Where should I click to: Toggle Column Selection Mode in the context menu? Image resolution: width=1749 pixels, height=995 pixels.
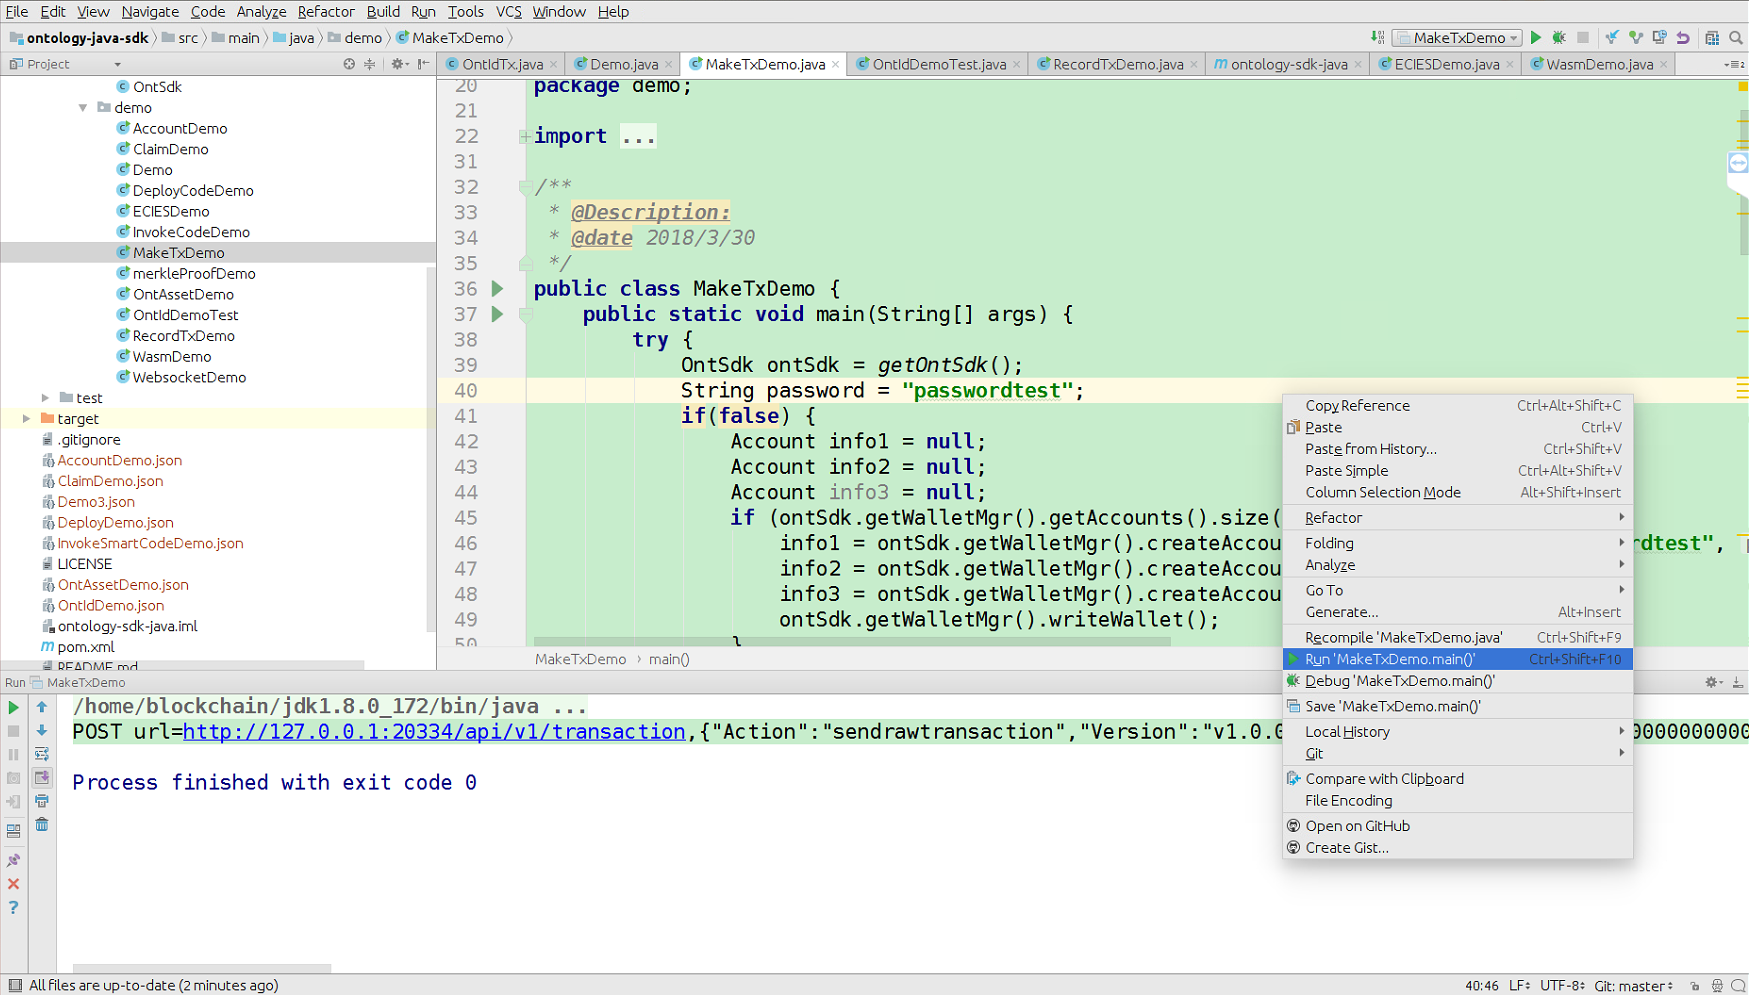click(1457, 492)
